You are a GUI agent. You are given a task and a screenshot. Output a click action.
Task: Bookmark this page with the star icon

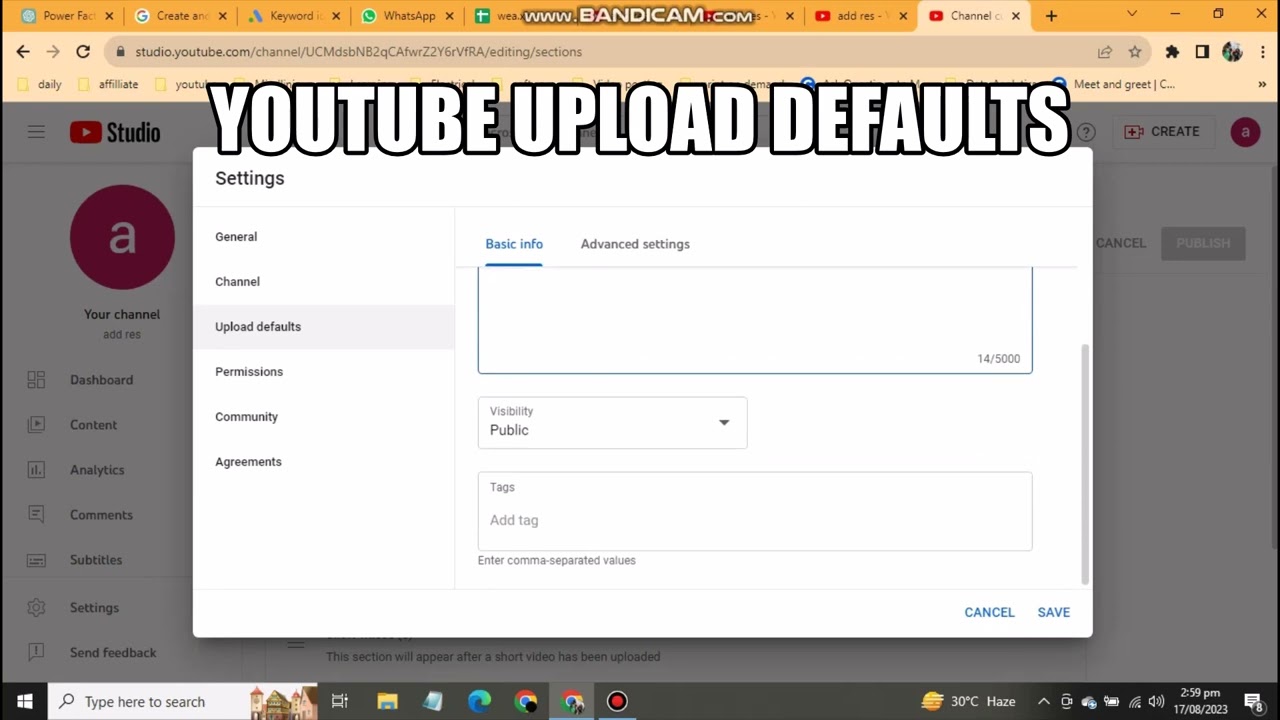[x=1135, y=52]
